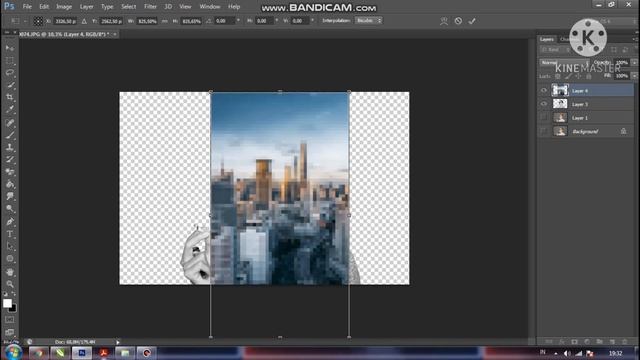Select the Rectangular Marquee tool
This screenshot has width=640, height=360.
click(x=10, y=60)
